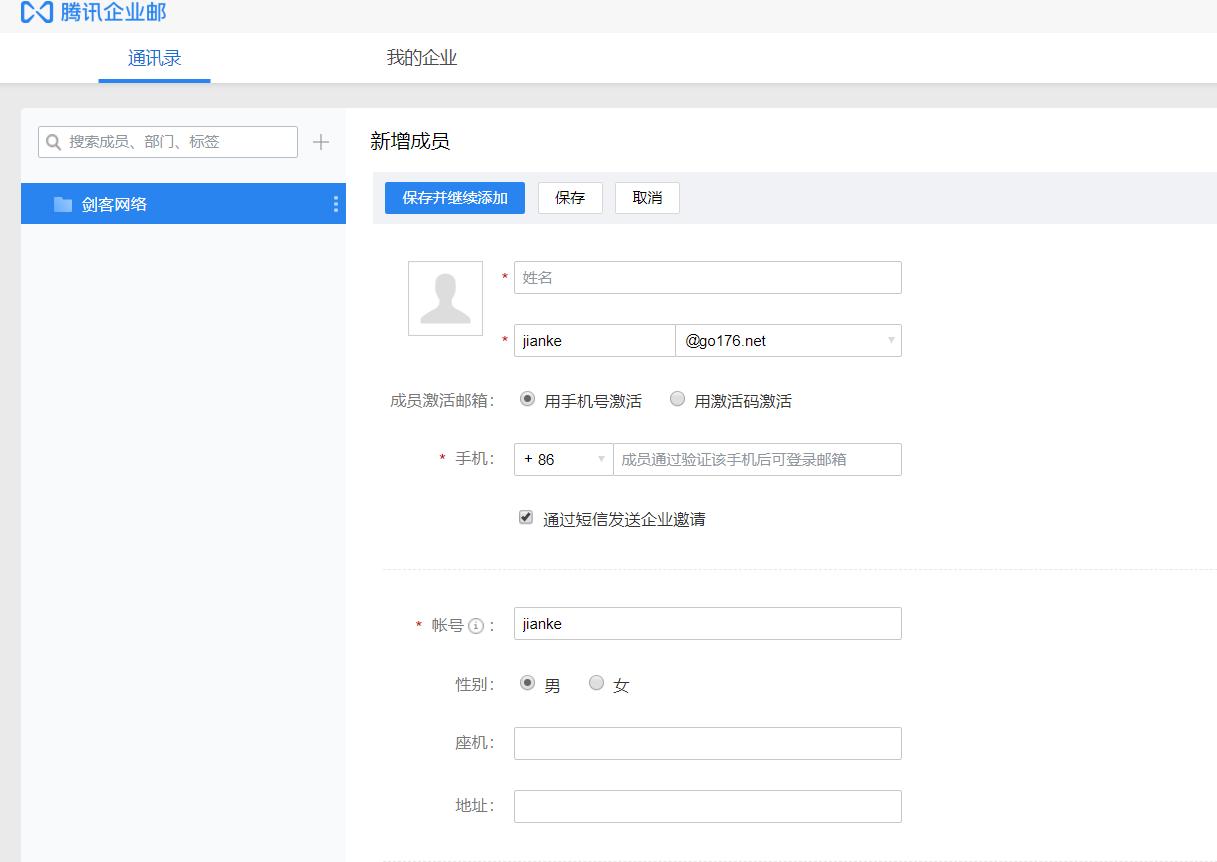Uncheck 通过短信发送企业邀请

525,516
